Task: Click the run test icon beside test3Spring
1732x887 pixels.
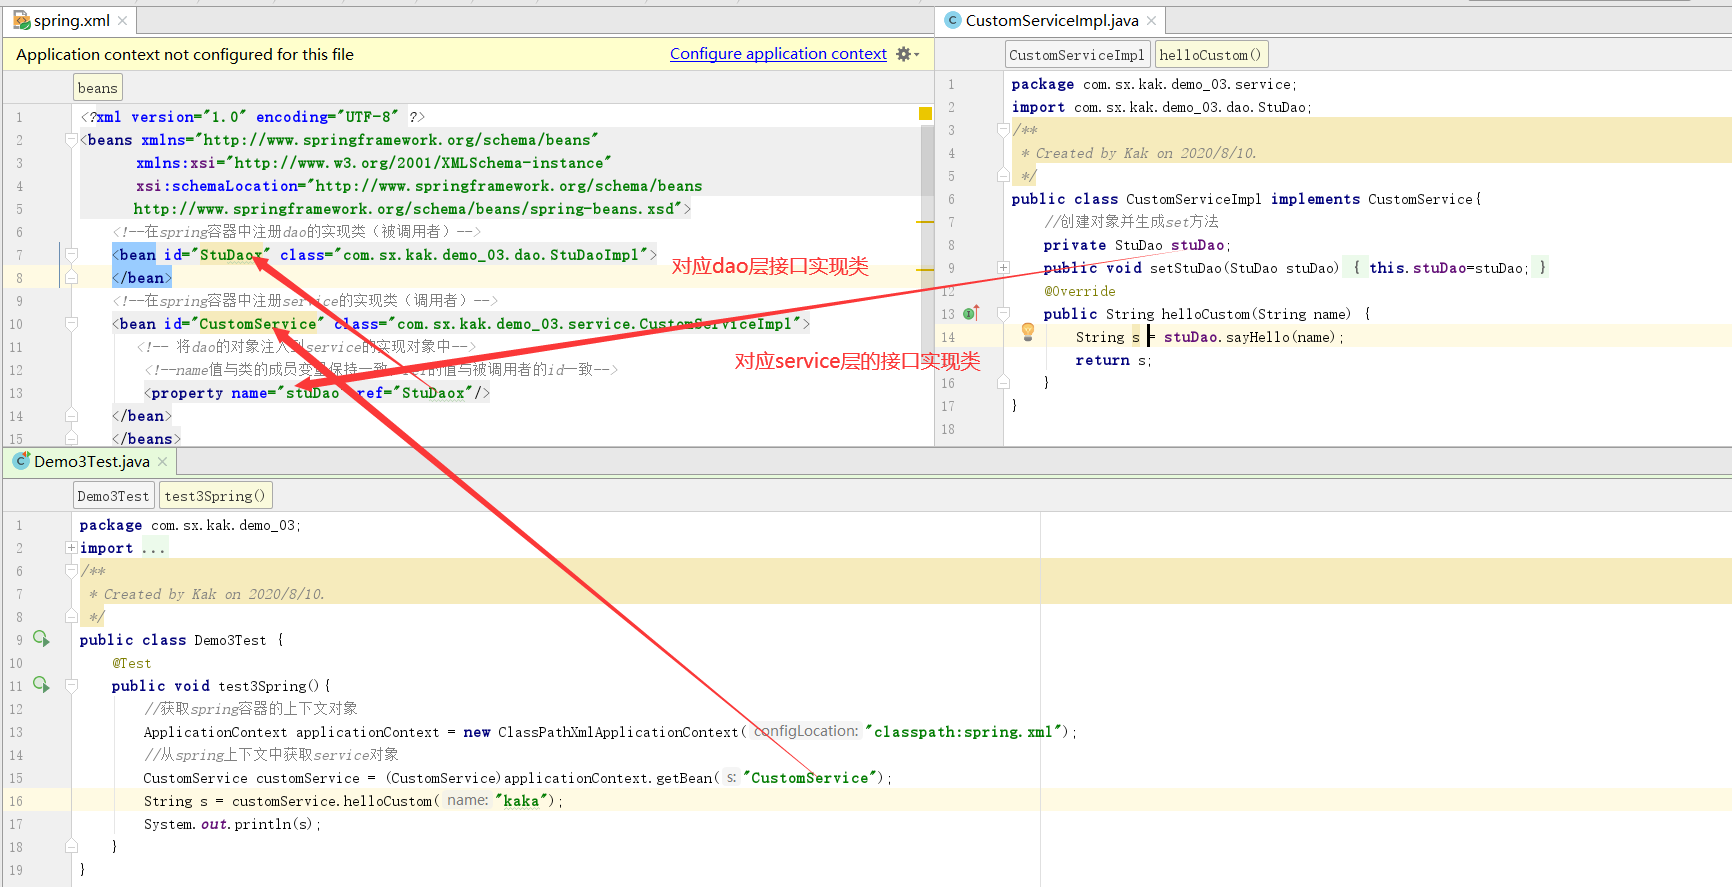Action: (41, 684)
